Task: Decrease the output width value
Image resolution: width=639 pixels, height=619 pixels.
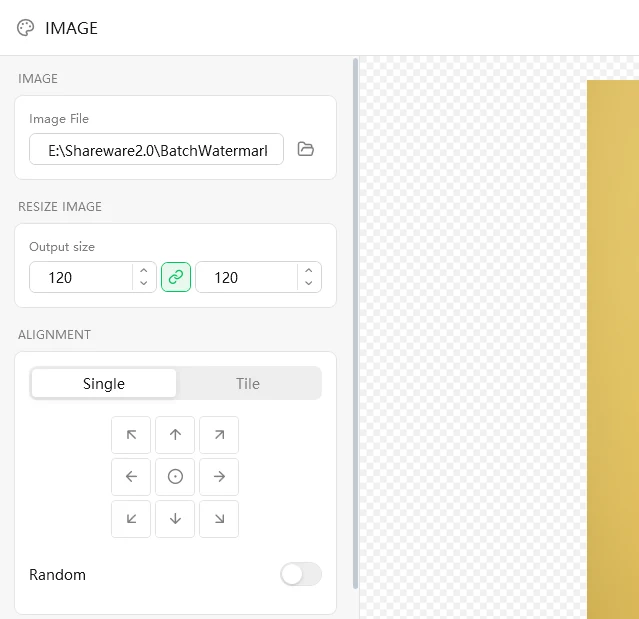Action: click(x=143, y=283)
